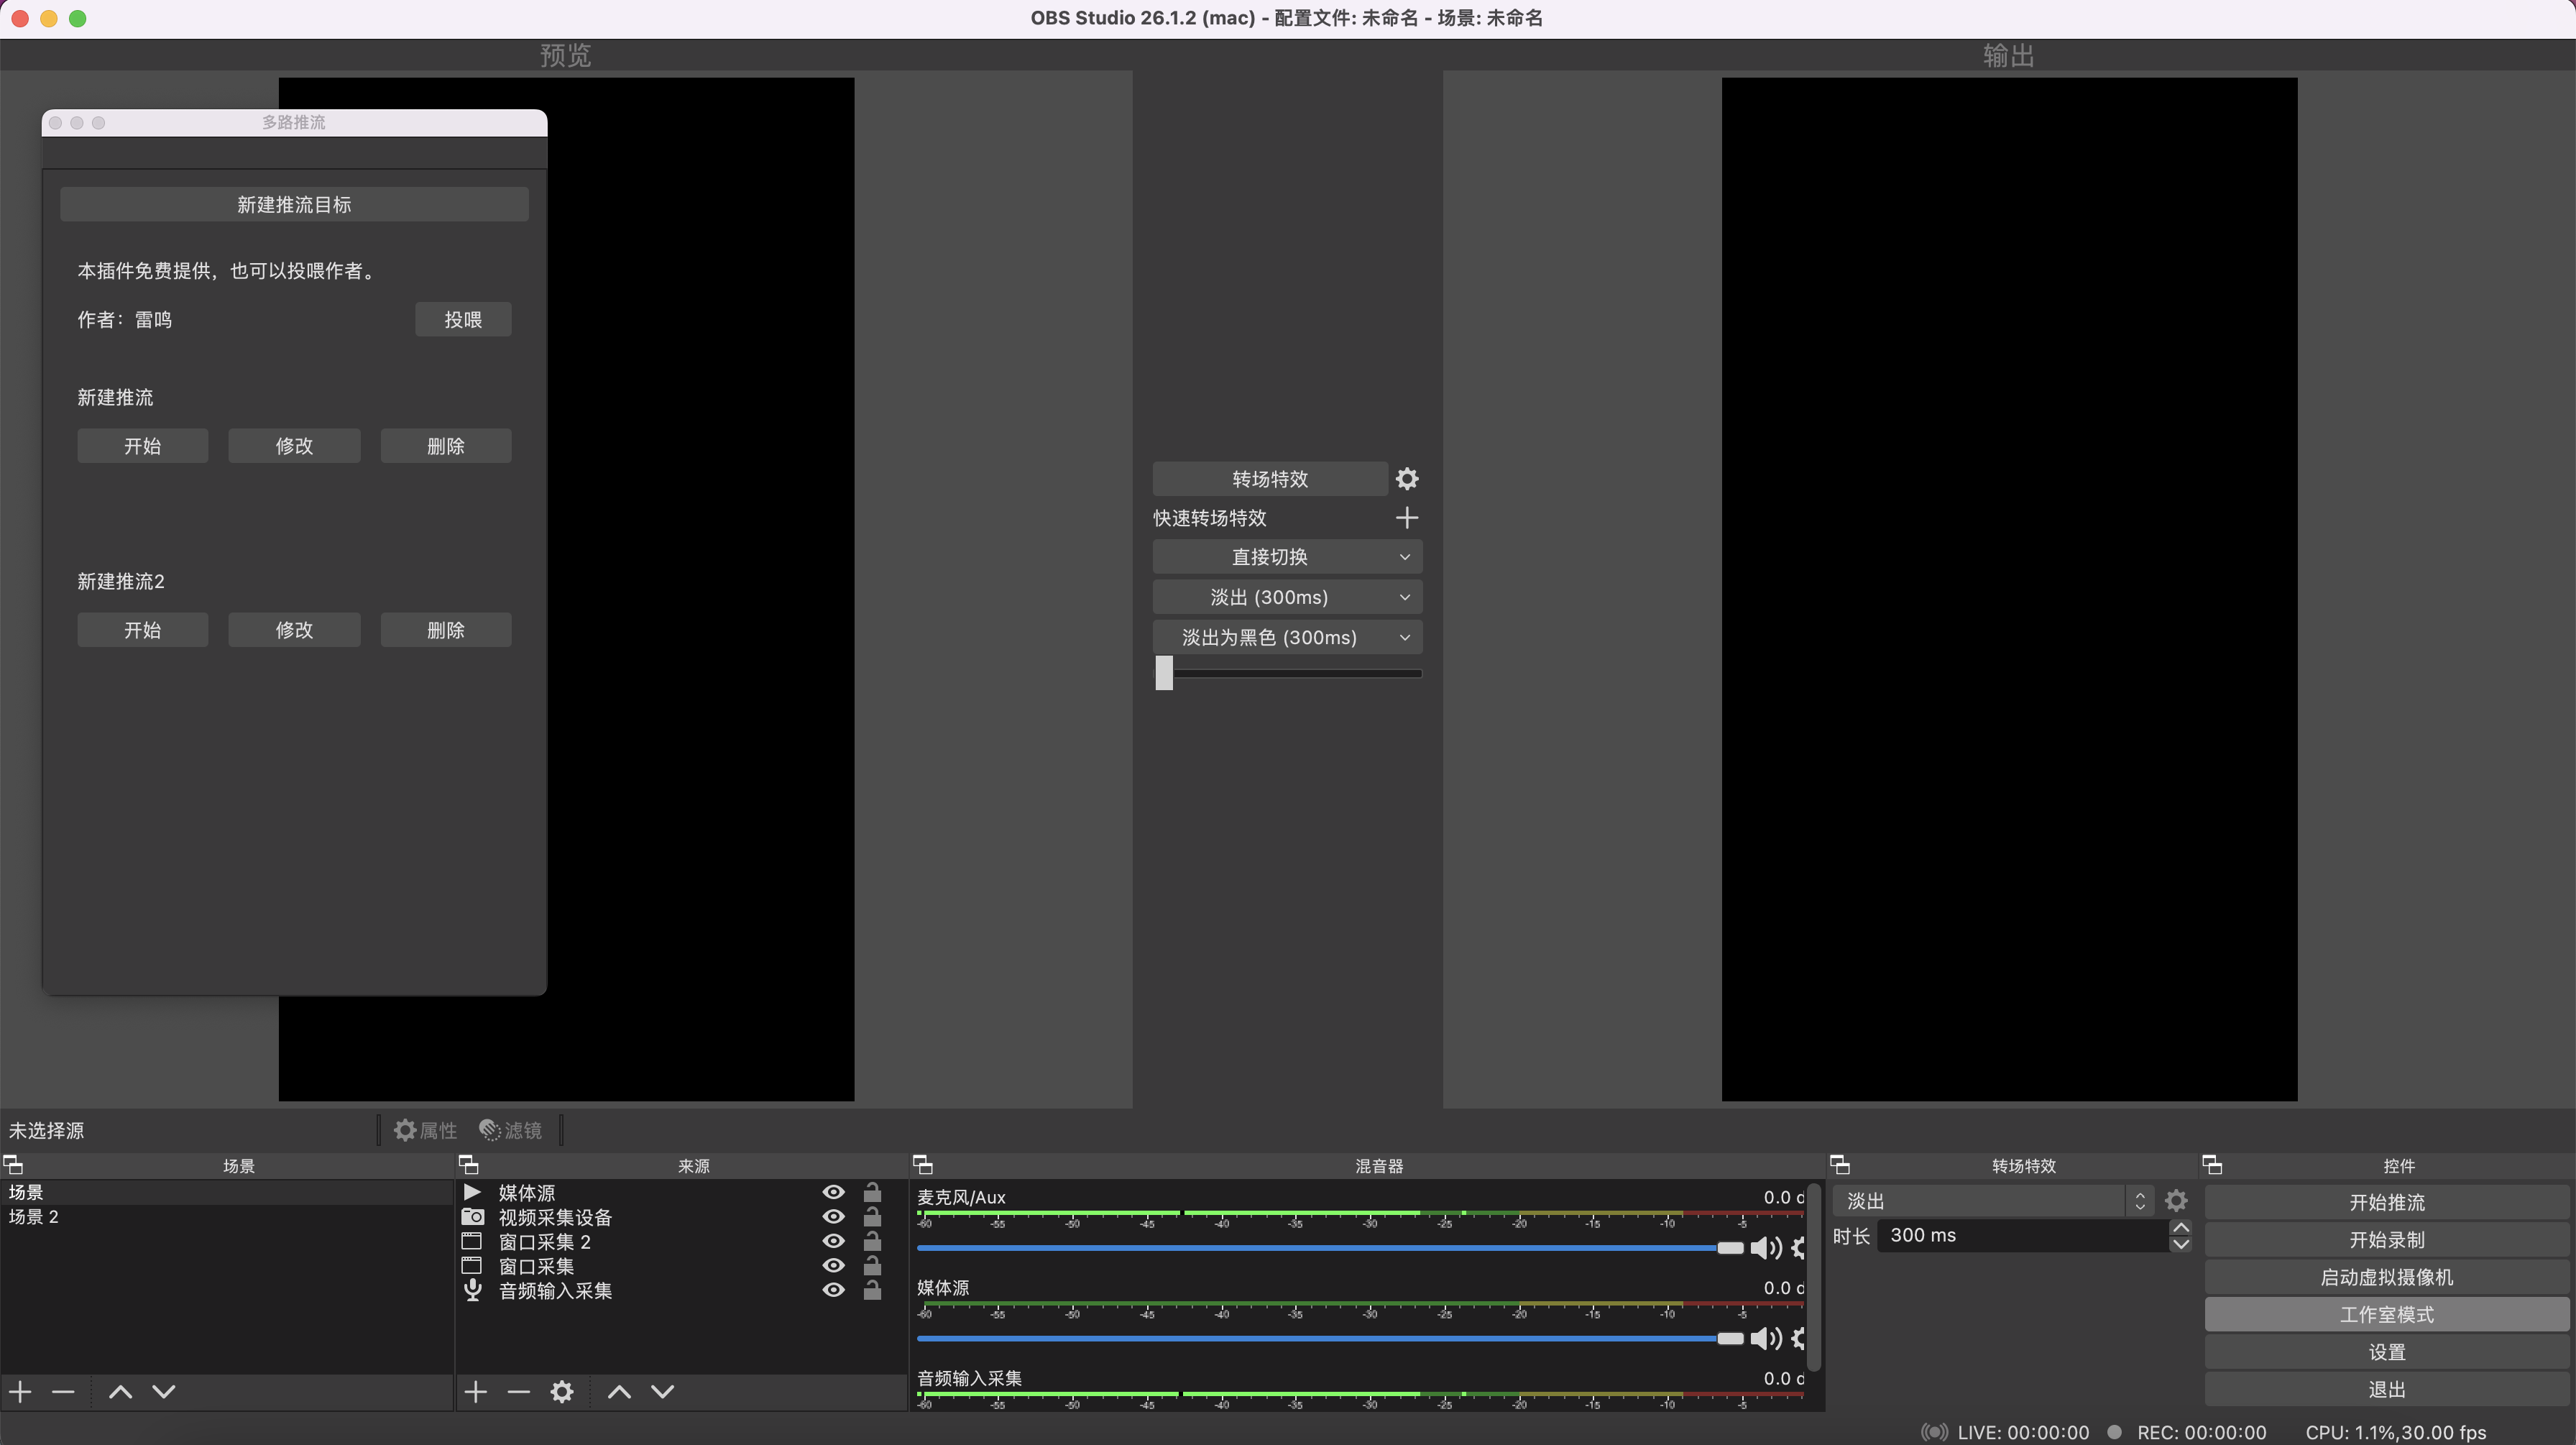Image resolution: width=2576 pixels, height=1445 pixels.
Task: Hide the 媒体源 source via eye icon
Action: click(x=833, y=1193)
